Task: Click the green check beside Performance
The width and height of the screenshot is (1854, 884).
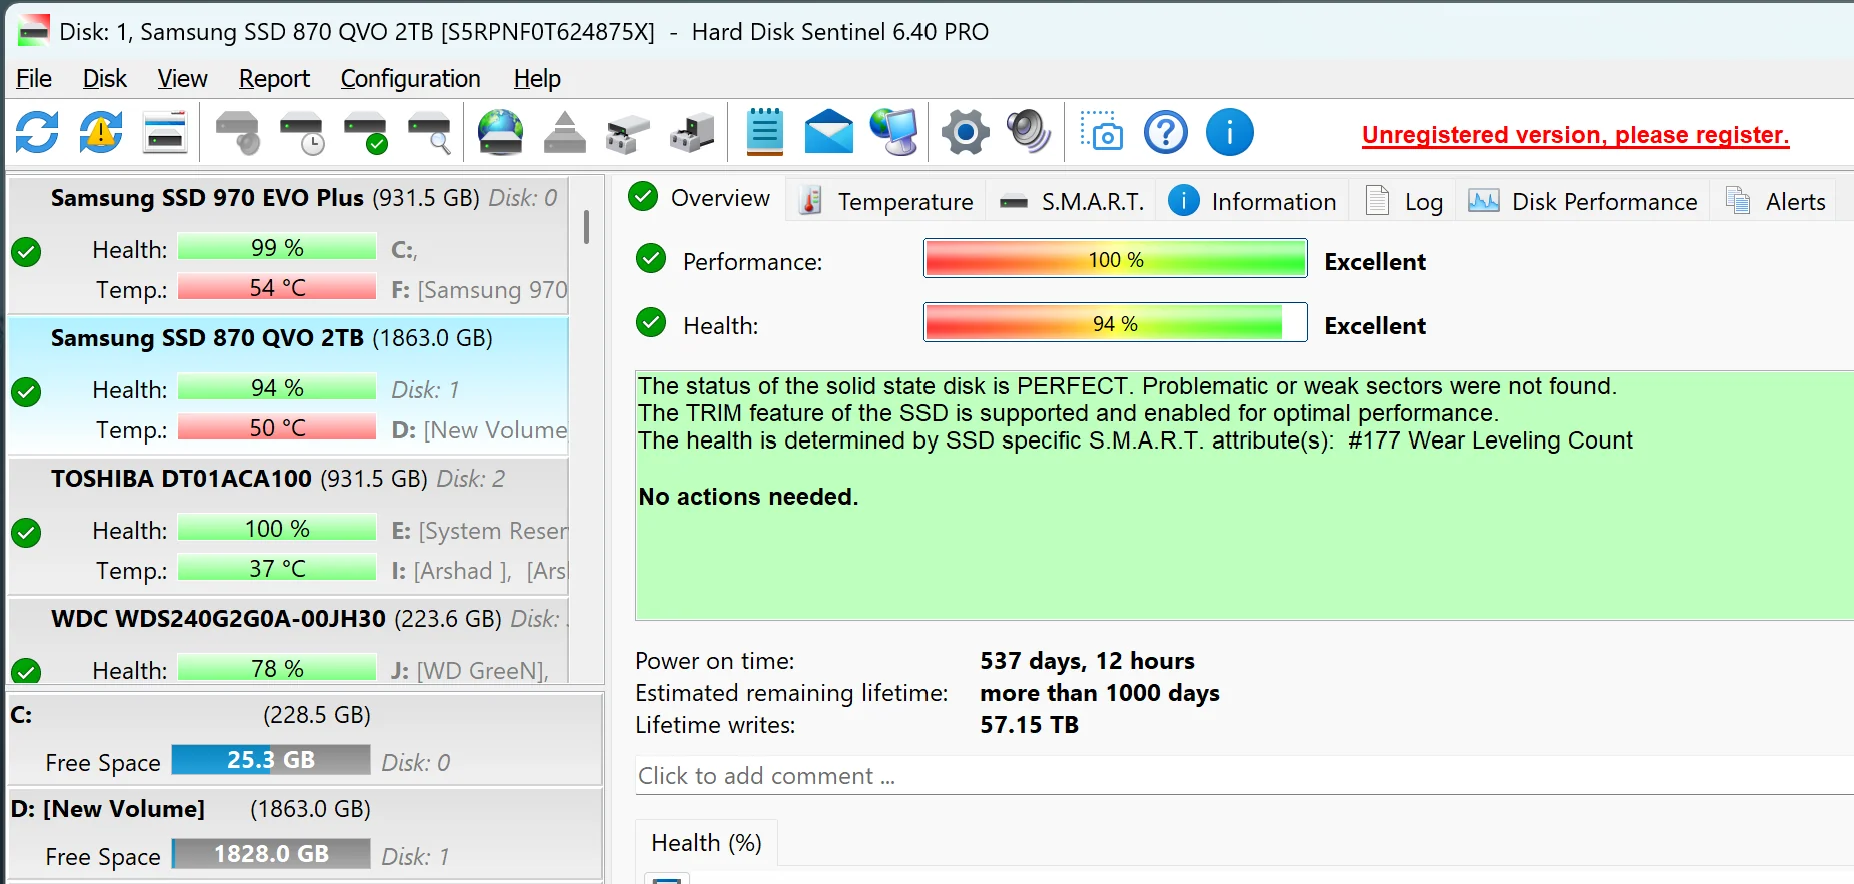Action: click(x=651, y=259)
